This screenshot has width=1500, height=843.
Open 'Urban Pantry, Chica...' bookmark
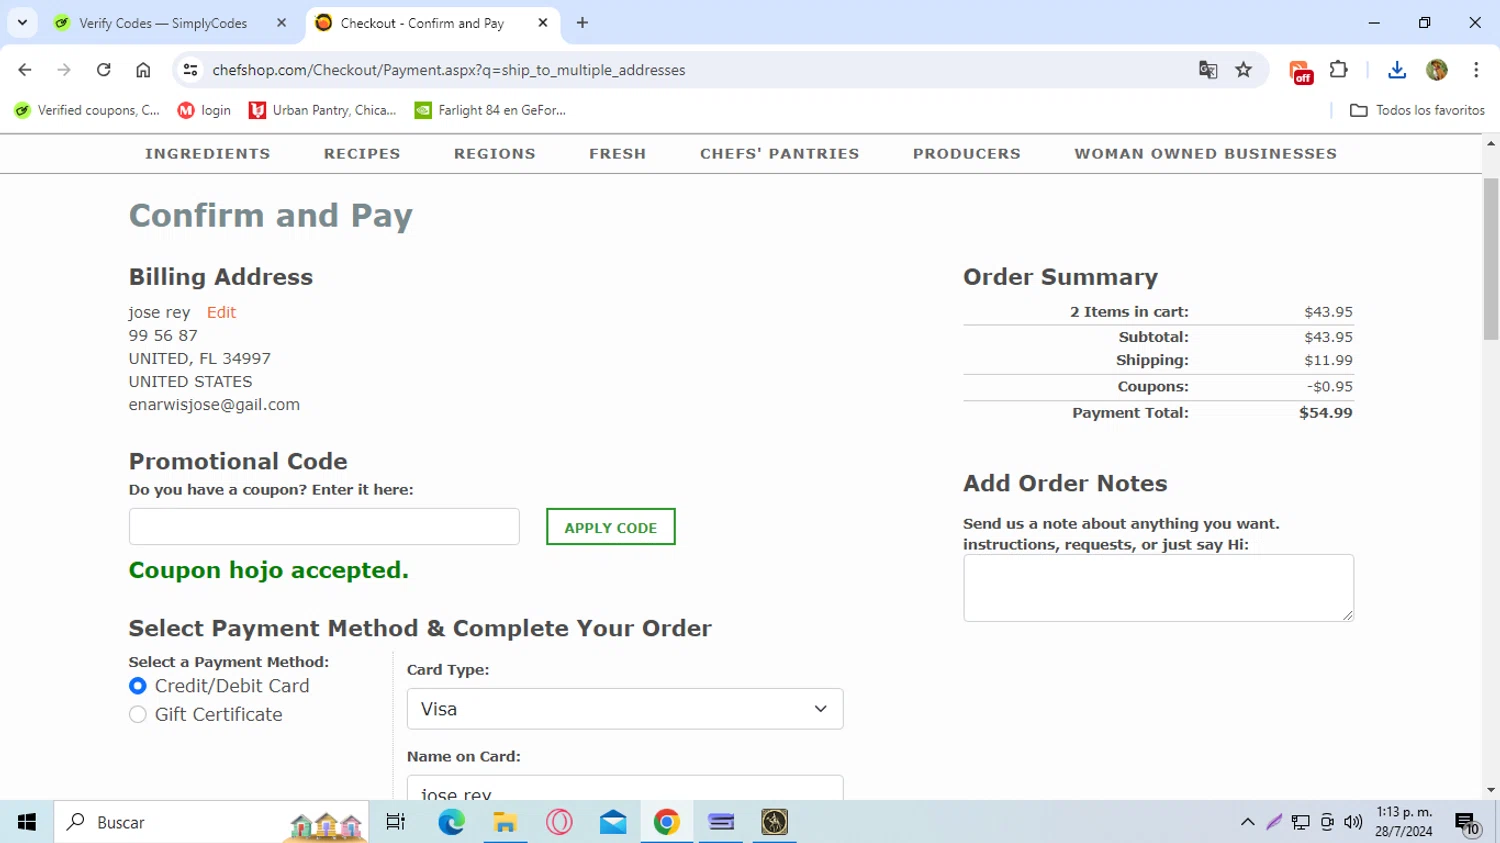323,110
